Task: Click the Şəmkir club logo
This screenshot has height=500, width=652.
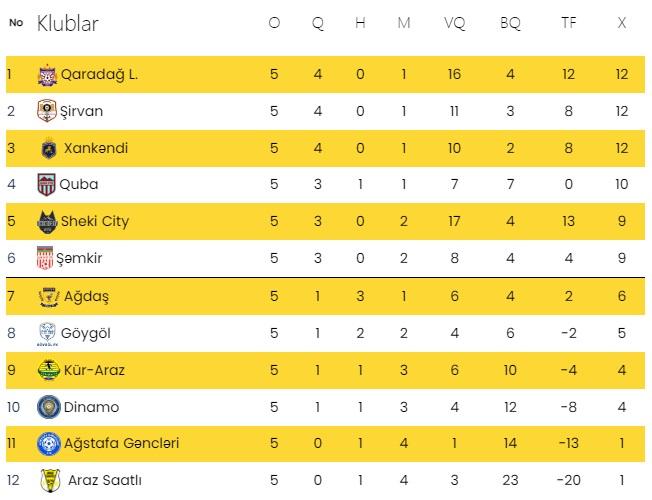Action: (44, 258)
